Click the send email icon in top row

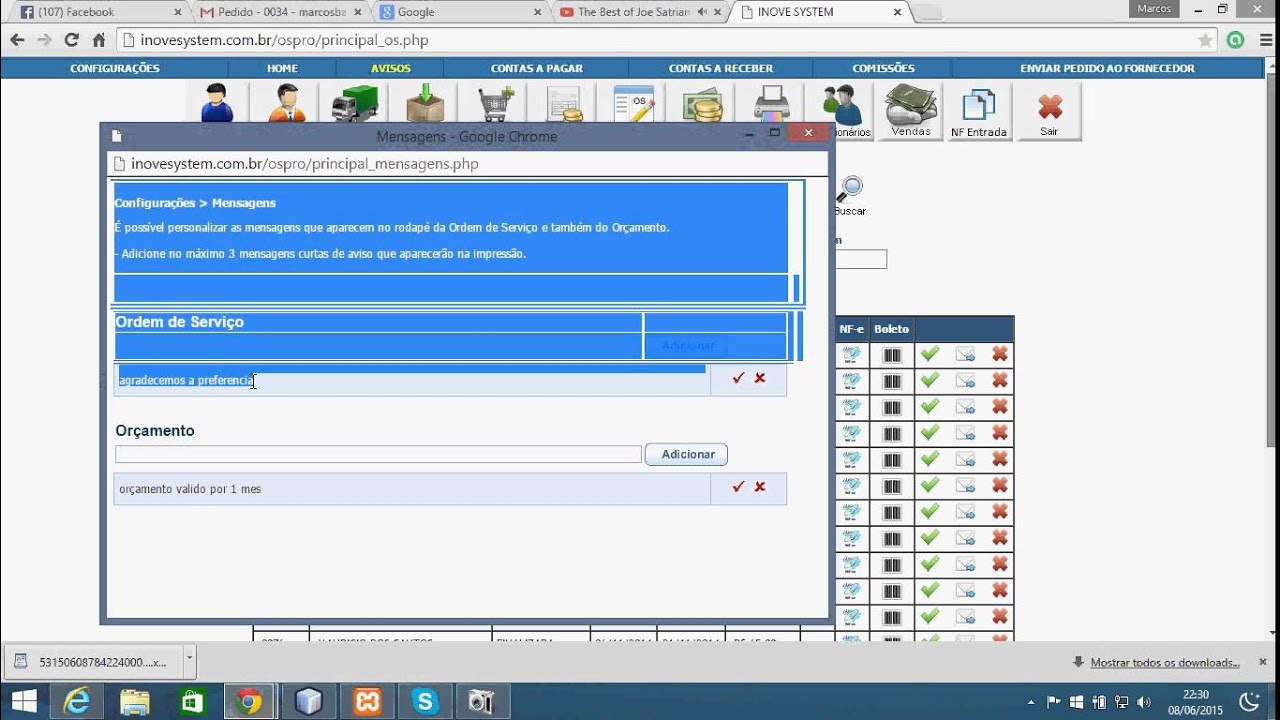pos(965,354)
